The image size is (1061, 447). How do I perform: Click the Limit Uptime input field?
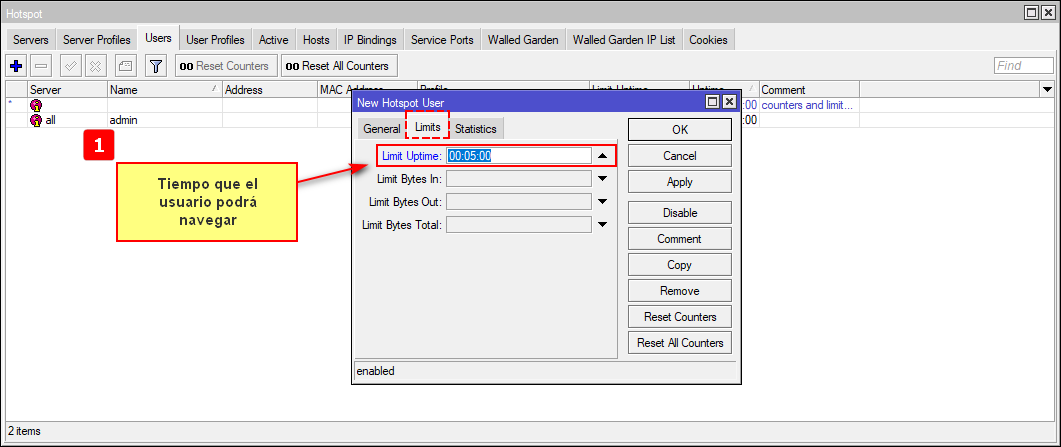pyautogui.click(x=518, y=156)
